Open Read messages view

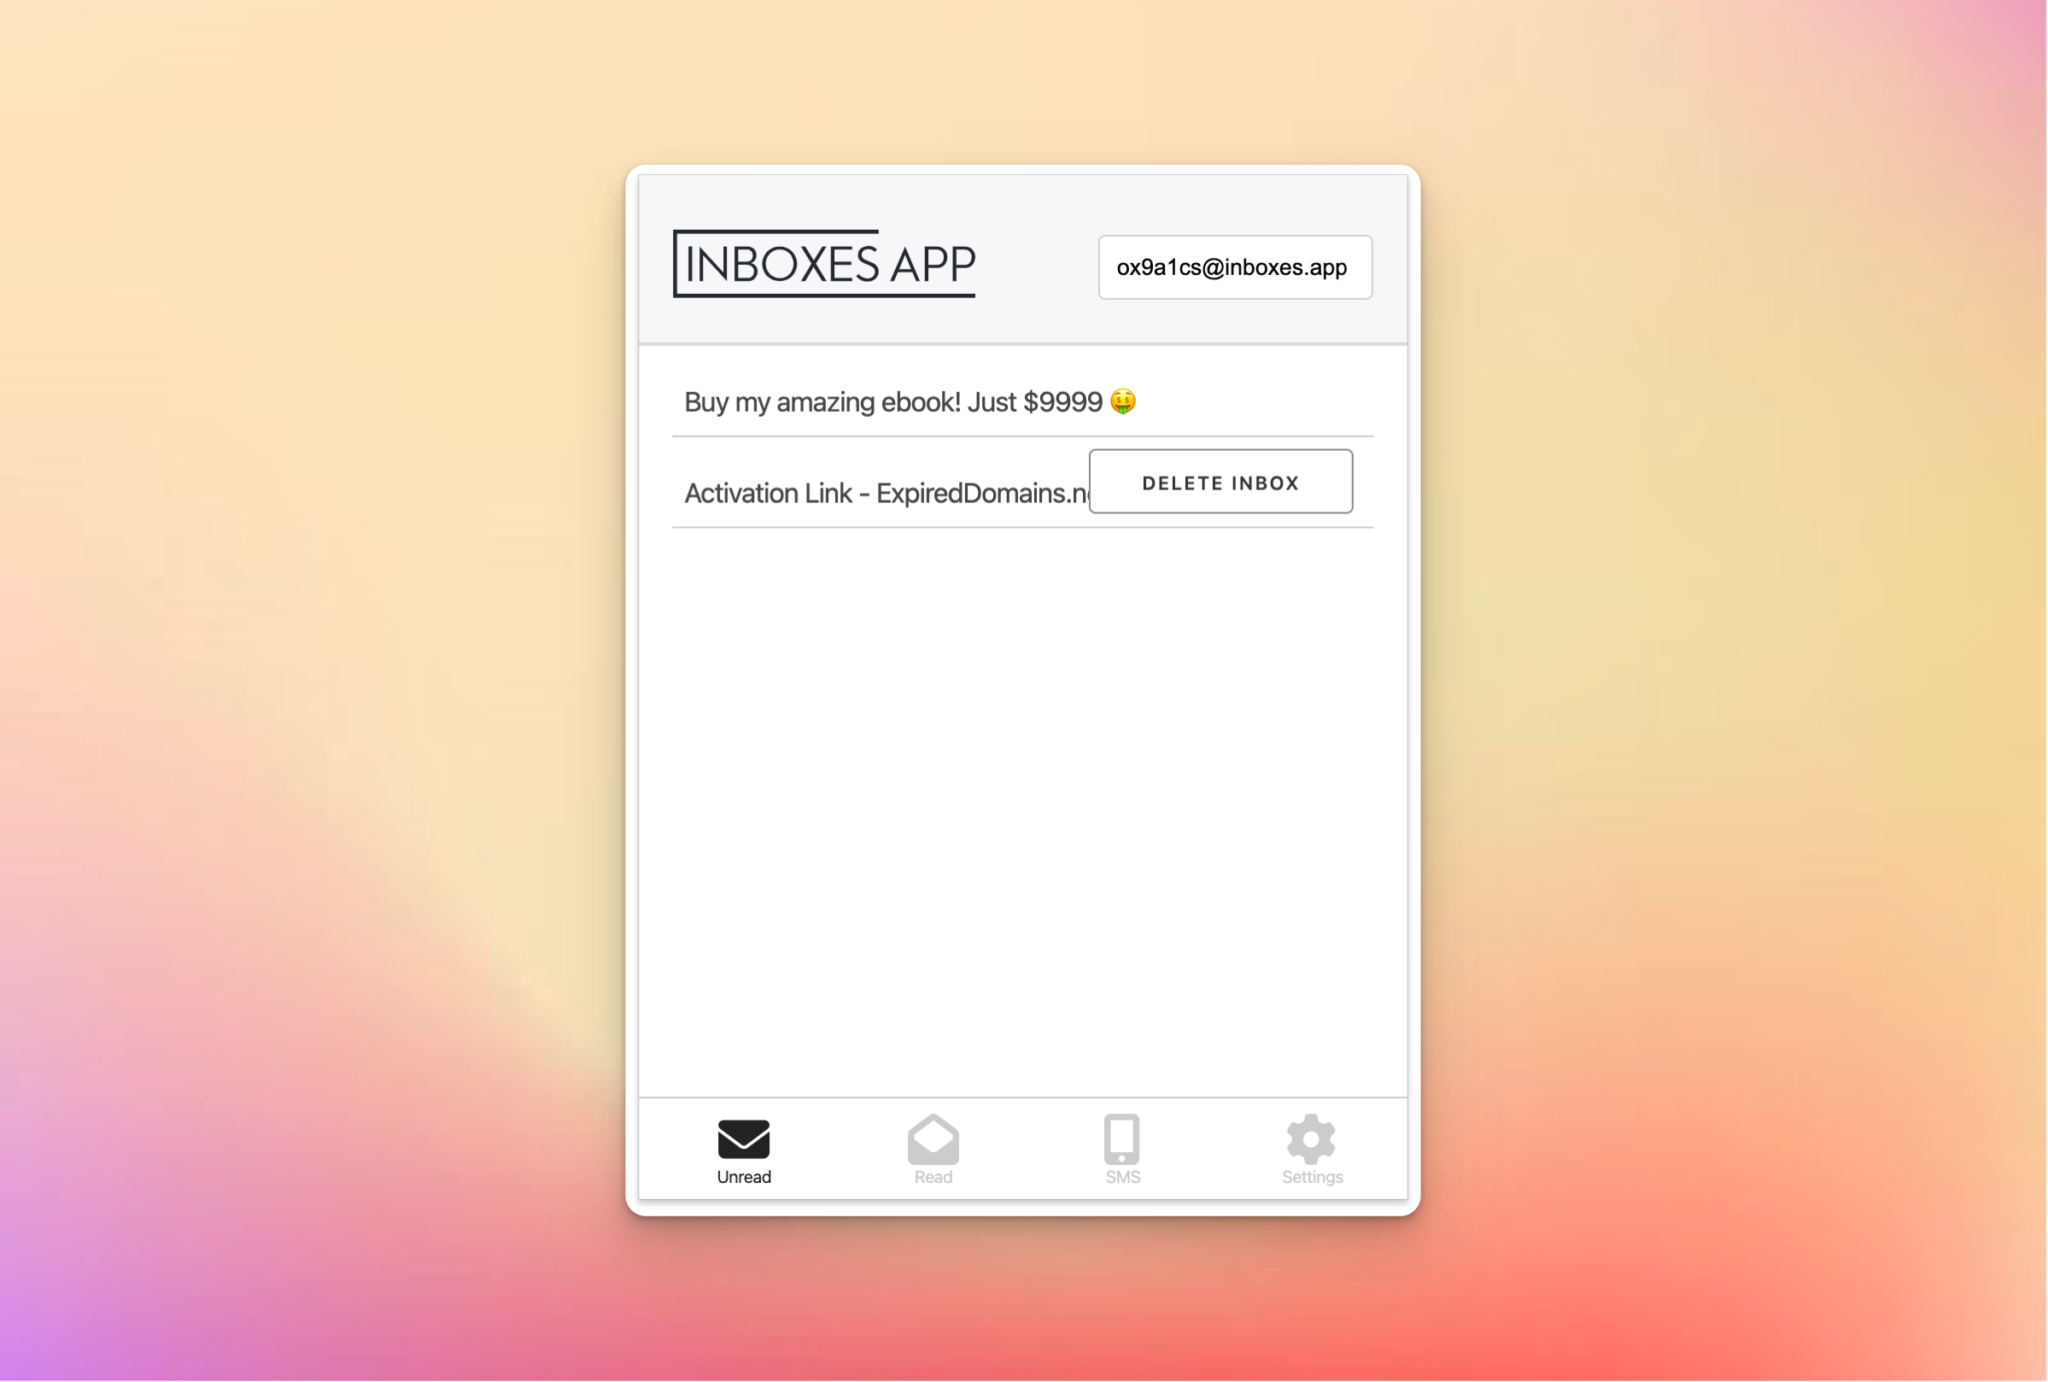point(931,1149)
